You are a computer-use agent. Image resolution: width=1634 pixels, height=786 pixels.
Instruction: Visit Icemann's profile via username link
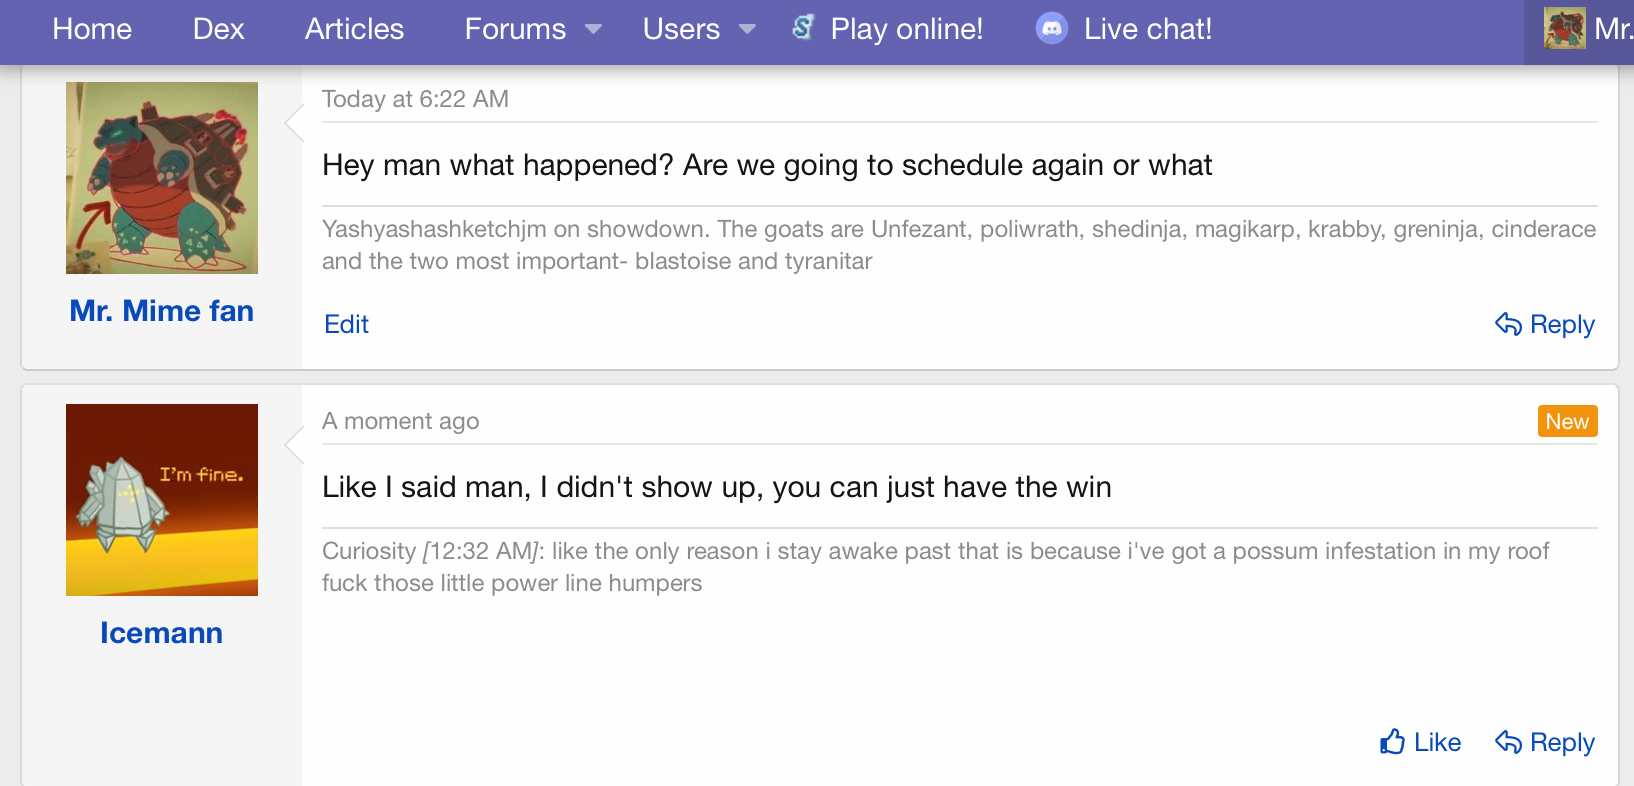[x=161, y=633]
